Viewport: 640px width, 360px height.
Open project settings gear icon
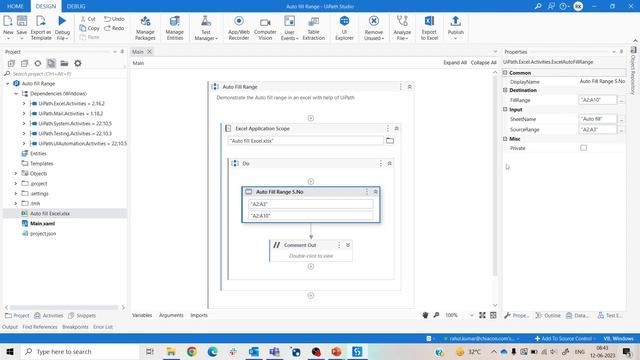[x=78, y=63]
